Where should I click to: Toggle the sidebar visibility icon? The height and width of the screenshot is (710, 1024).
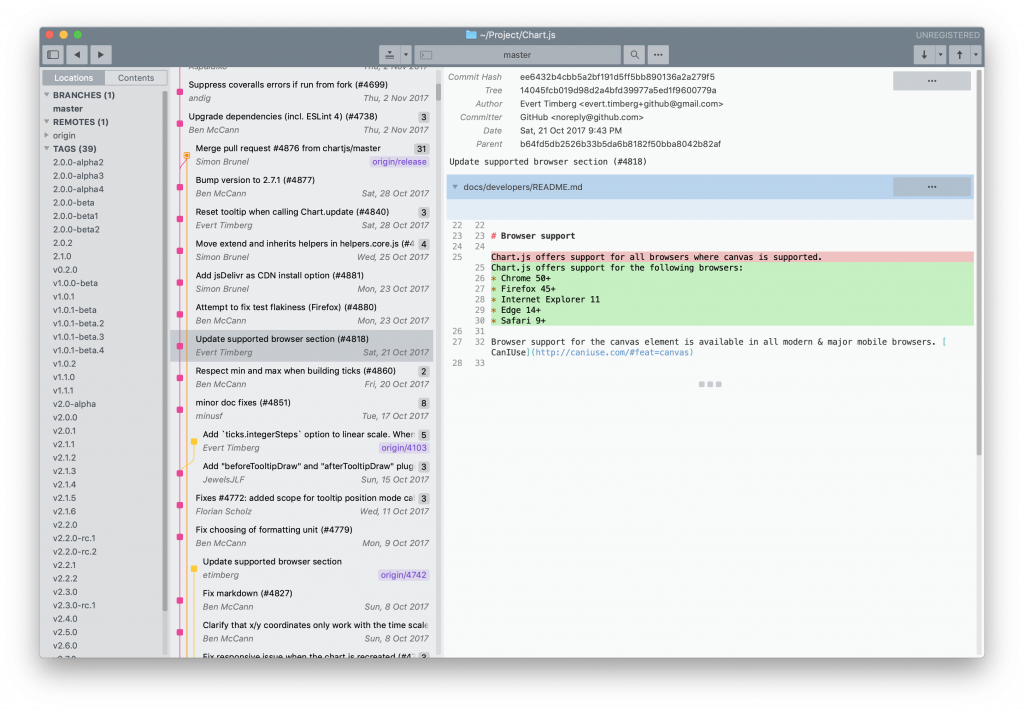click(x=54, y=55)
